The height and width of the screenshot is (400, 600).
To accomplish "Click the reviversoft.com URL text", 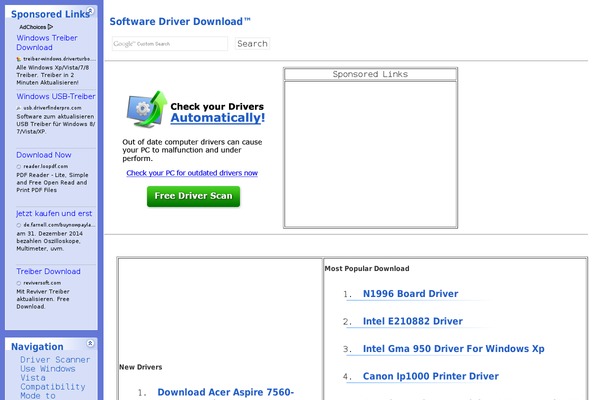I will [42, 283].
